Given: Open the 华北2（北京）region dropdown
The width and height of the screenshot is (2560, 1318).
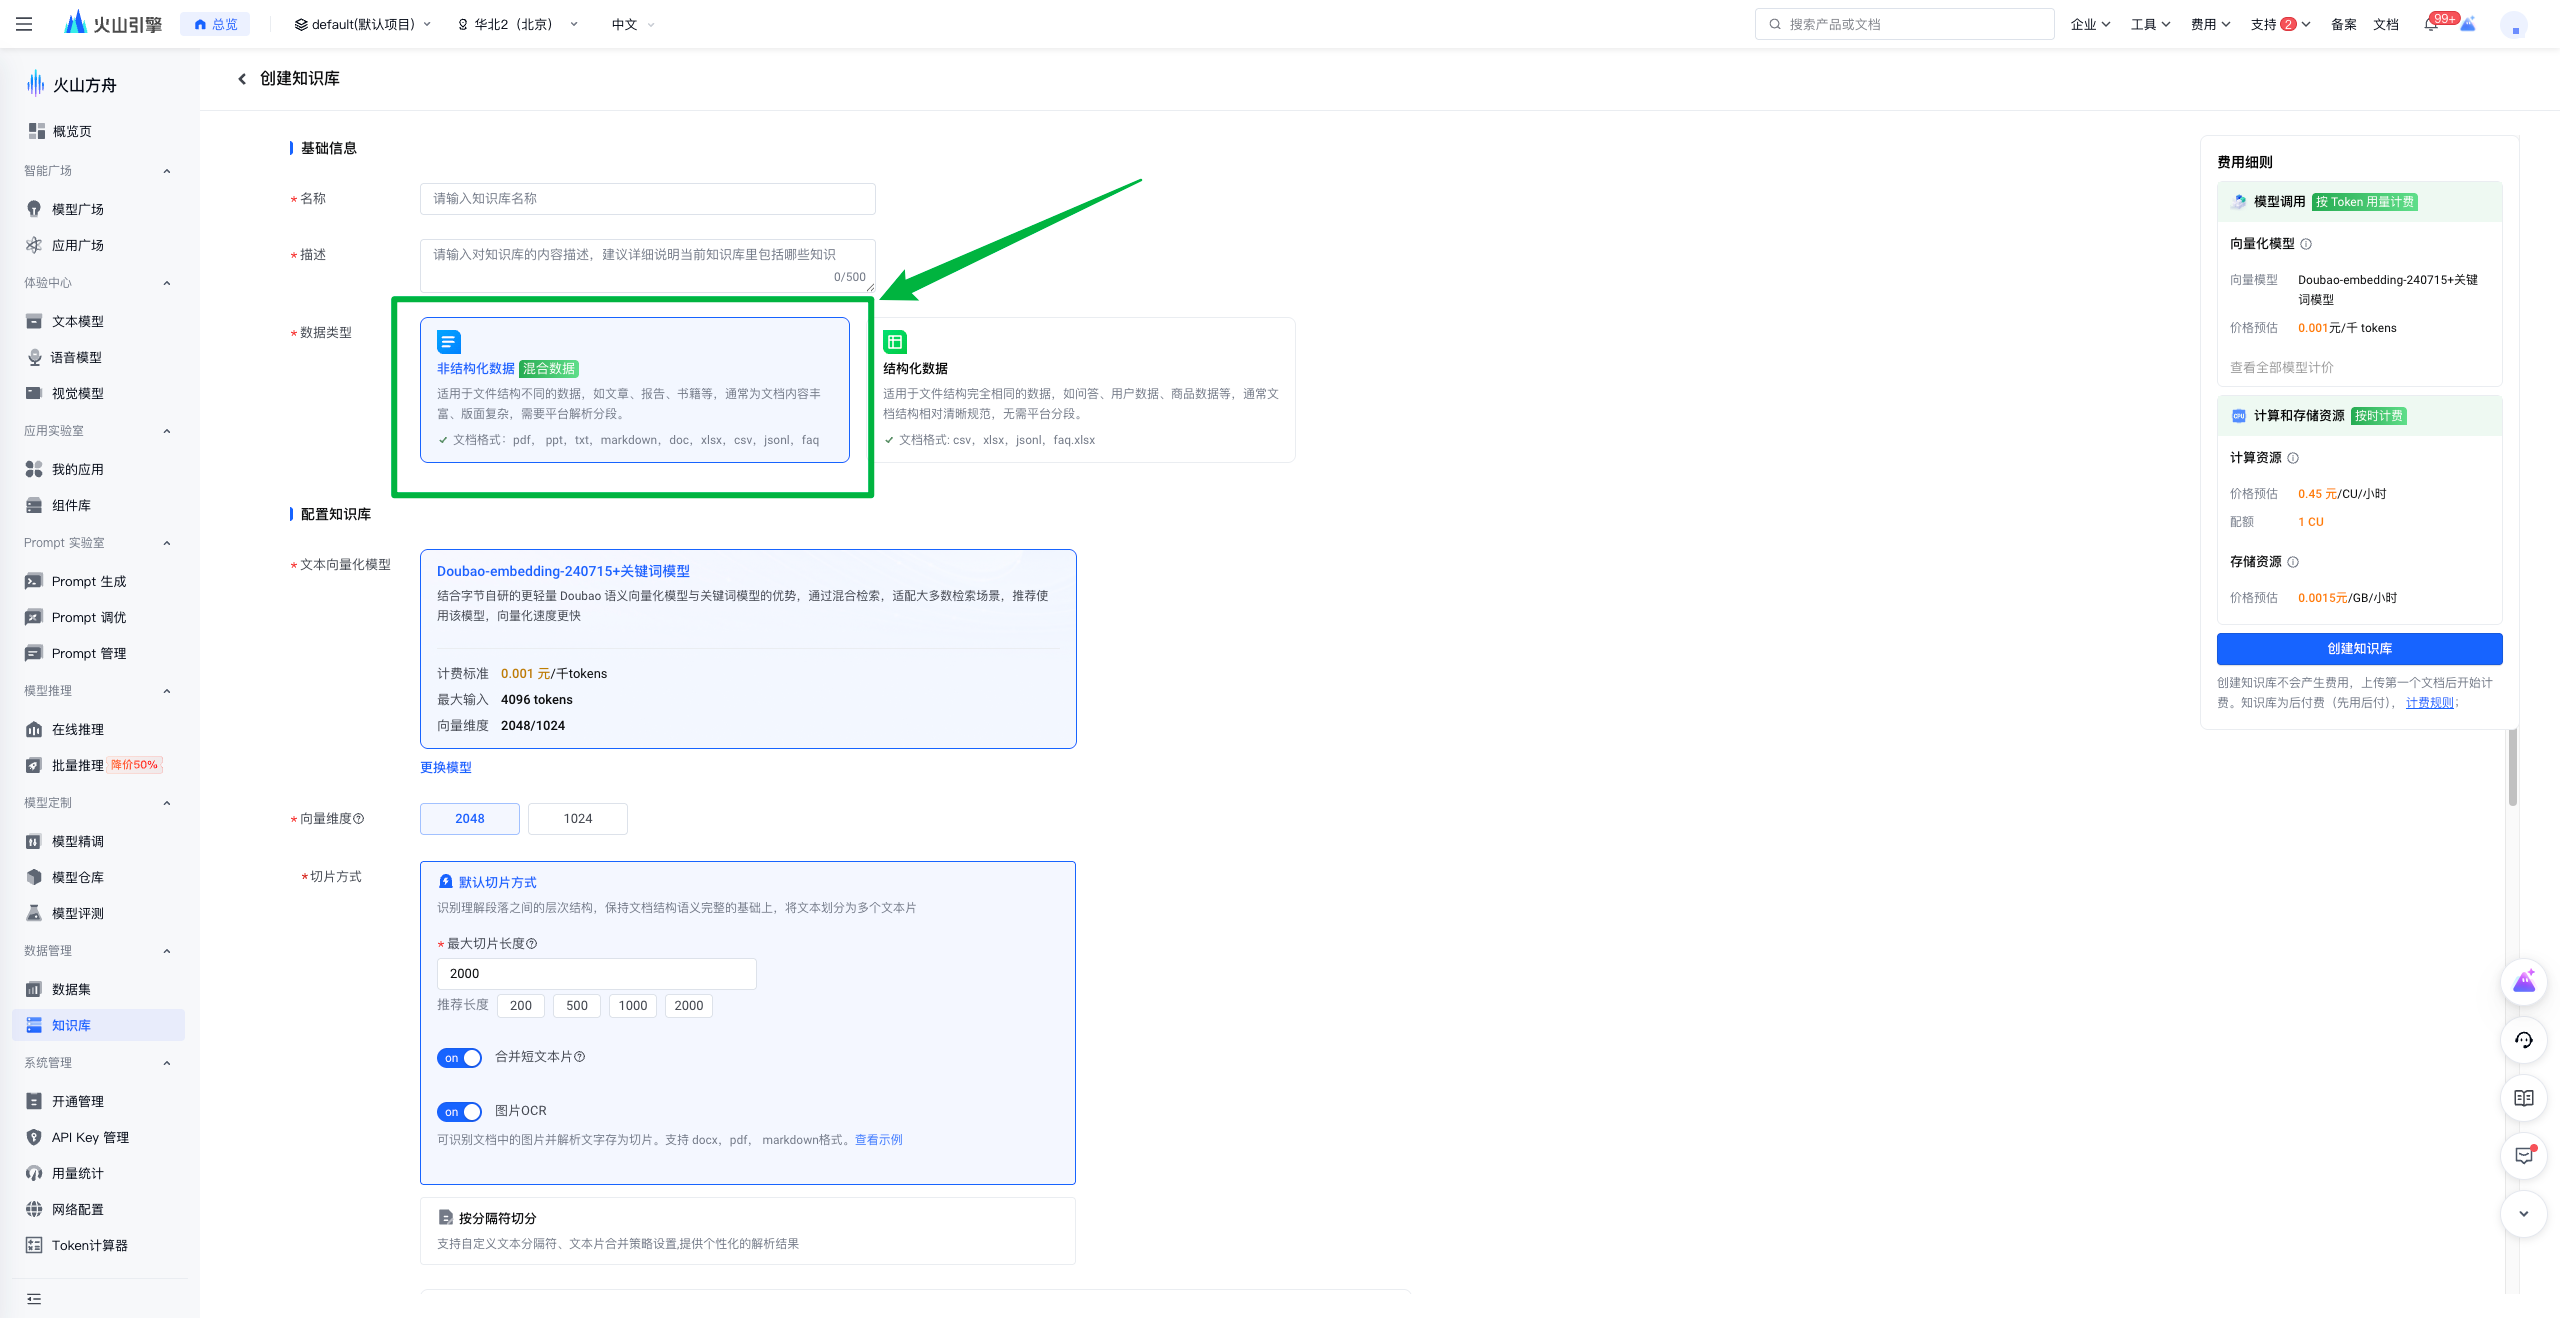Looking at the screenshot, I should point(518,24).
